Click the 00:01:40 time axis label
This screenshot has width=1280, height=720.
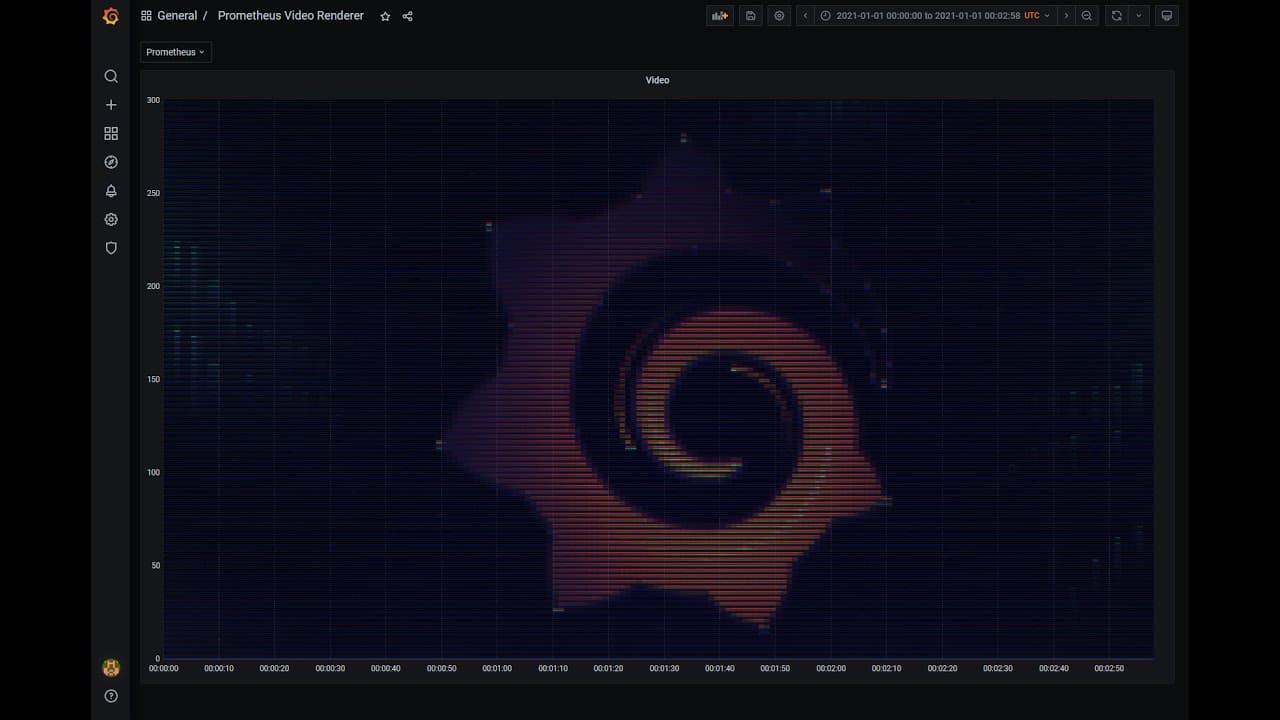pyautogui.click(x=719, y=668)
